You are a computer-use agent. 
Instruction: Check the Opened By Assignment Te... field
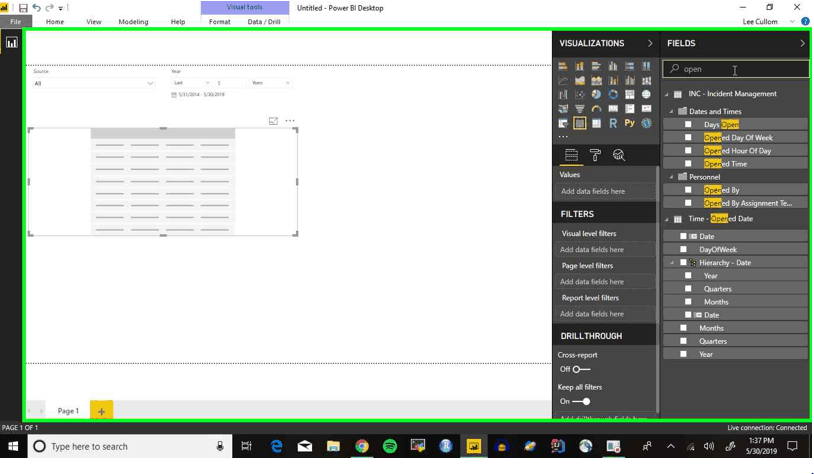click(x=688, y=203)
